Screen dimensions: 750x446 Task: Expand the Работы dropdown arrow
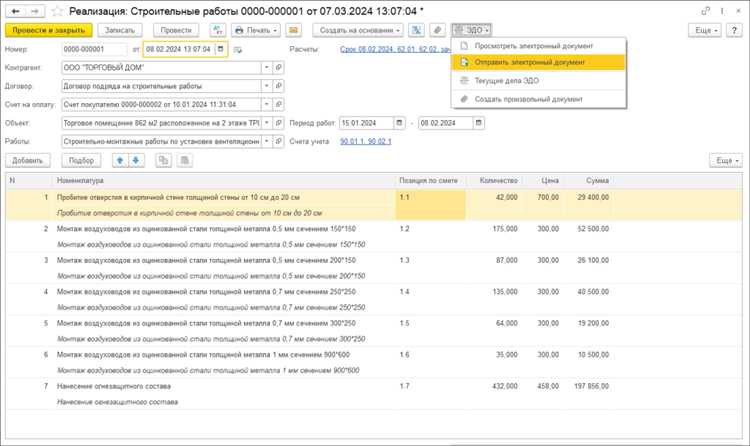pyautogui.click(x=267, y=142)
